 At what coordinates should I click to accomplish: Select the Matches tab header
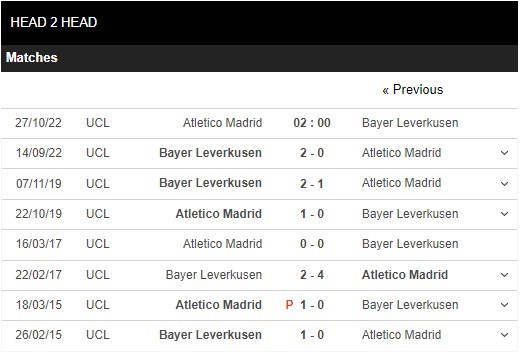pos(32,57)
